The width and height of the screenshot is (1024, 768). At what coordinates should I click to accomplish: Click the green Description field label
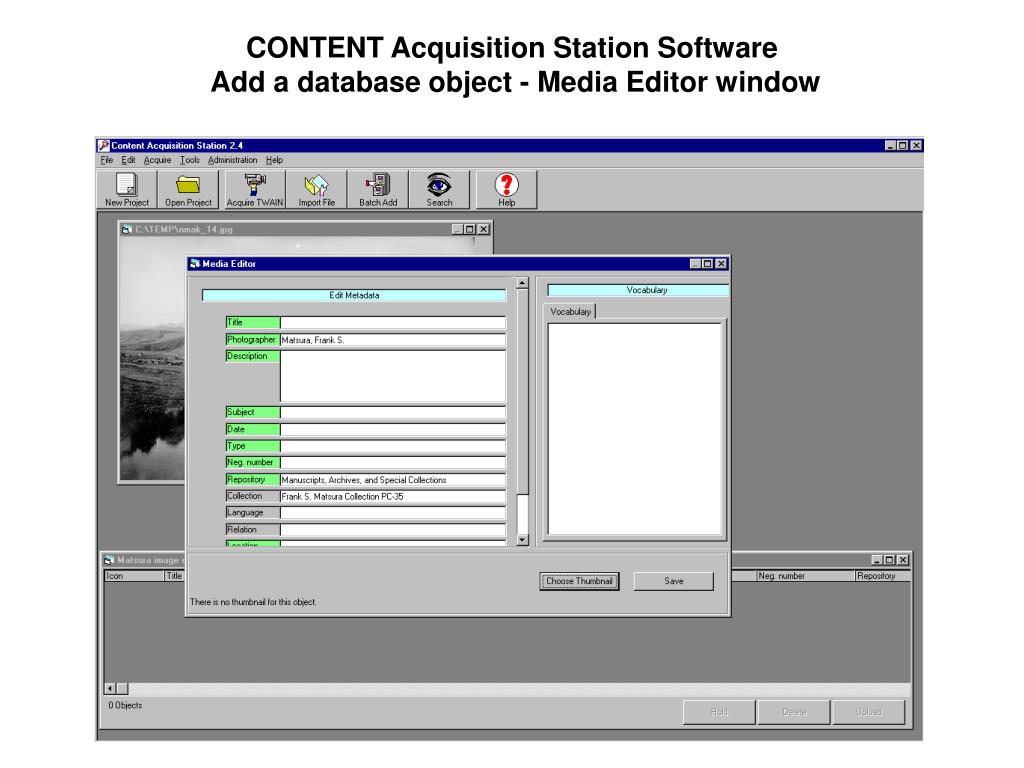click(x=253, y=357)
